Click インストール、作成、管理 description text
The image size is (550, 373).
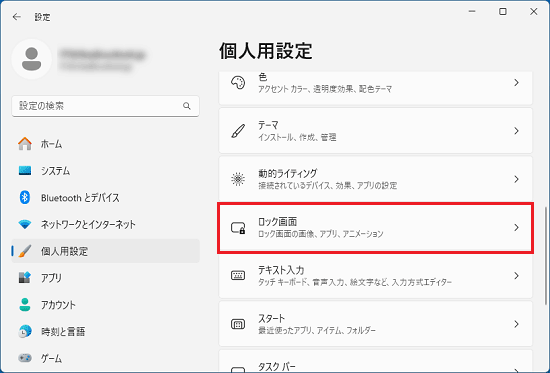pyautogui.click(x=297, y=137)
